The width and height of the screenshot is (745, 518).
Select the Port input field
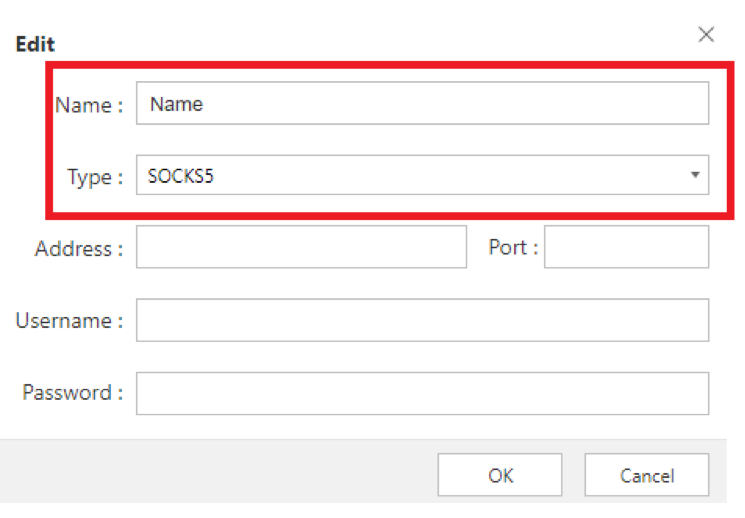click(x=626, y=247)
